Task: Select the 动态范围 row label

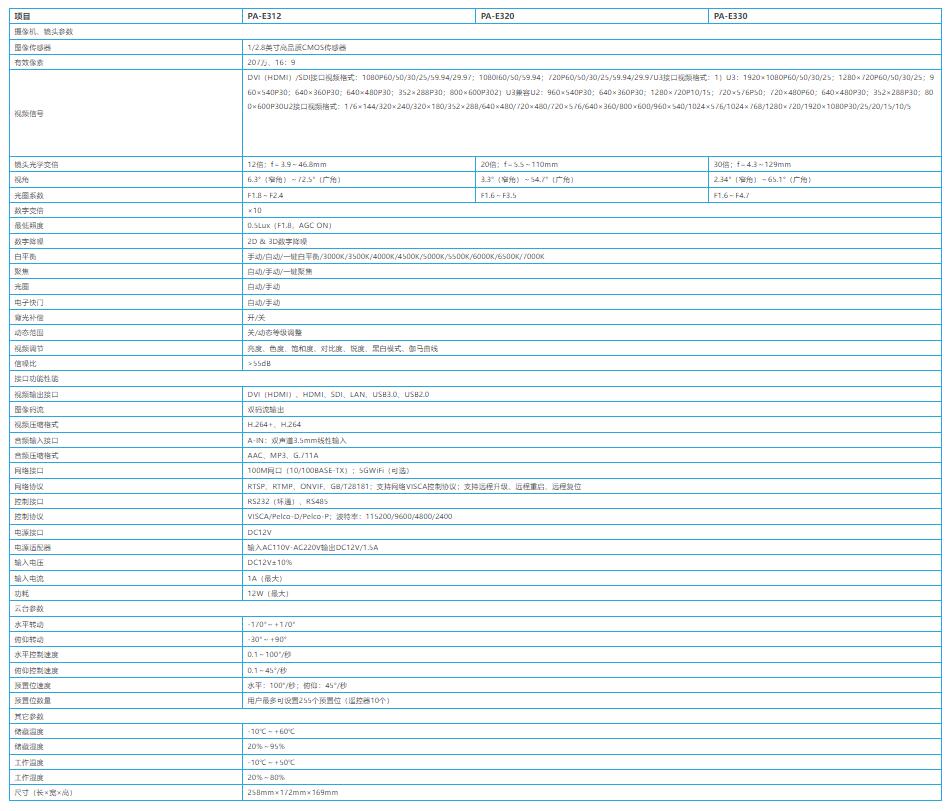Action: tap(29, 333)
